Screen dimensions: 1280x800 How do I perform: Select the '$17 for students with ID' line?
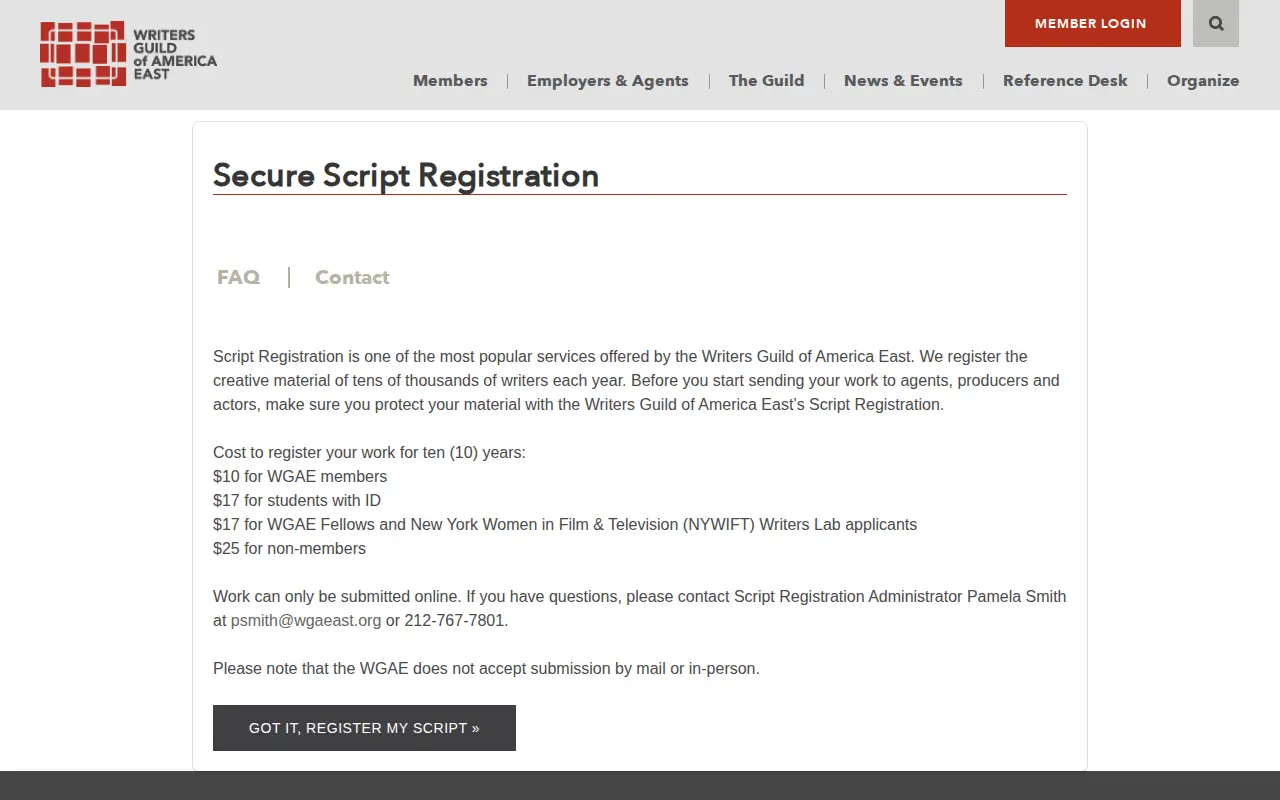click(297, 500)
